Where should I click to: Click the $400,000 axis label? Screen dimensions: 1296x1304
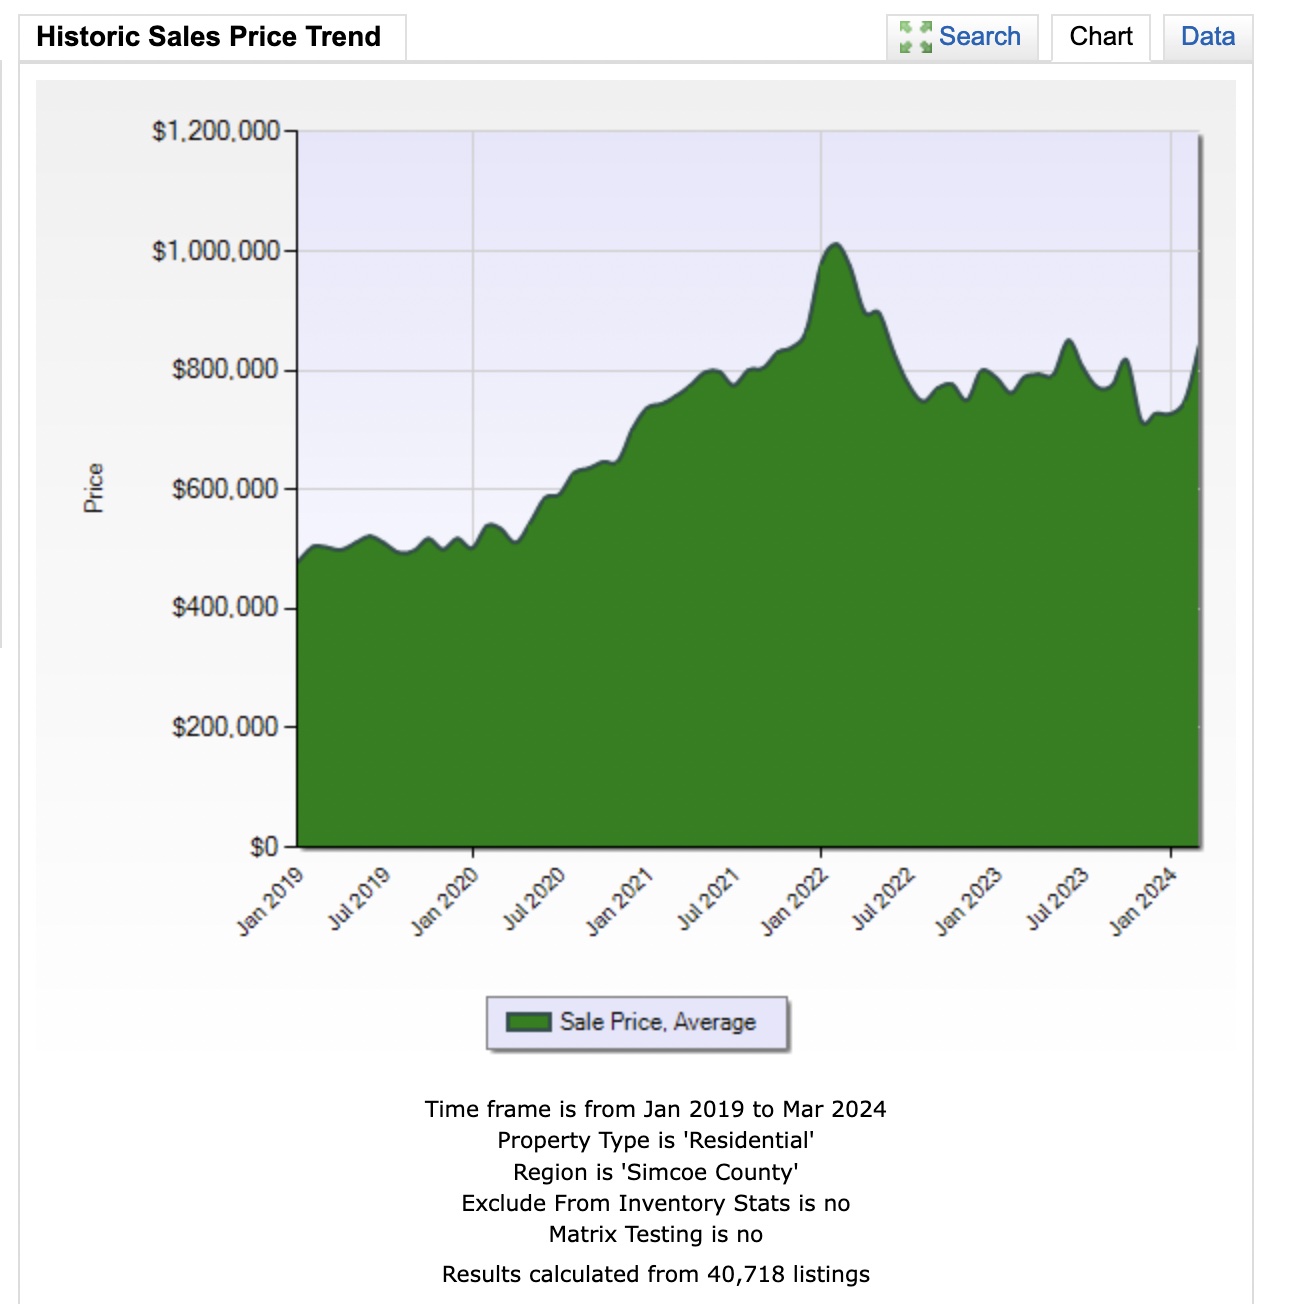[x=225, y=607]
